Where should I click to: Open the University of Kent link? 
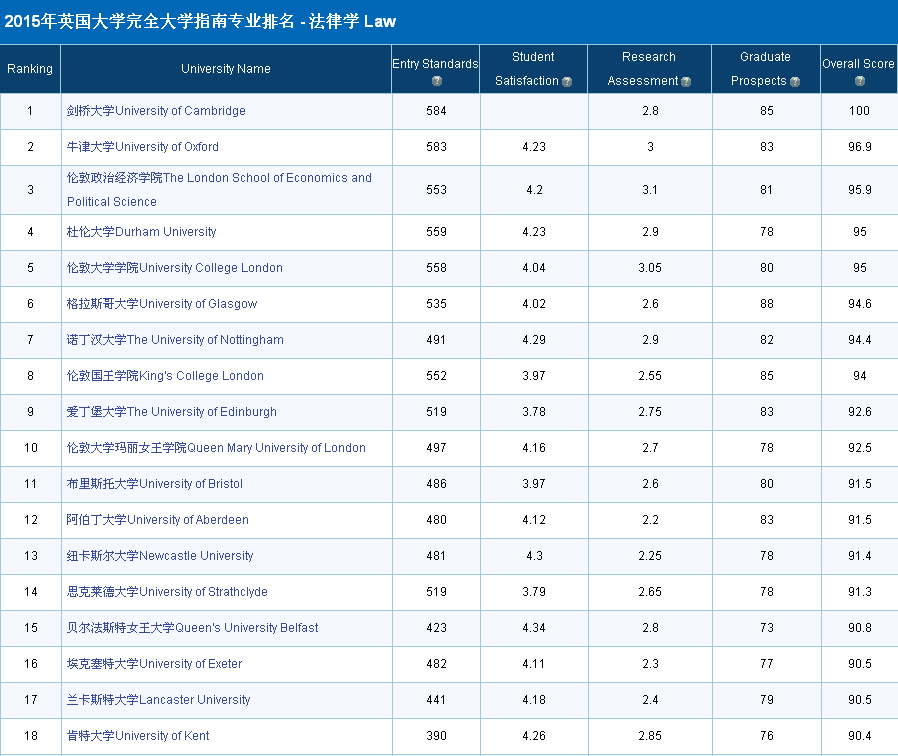138,736
